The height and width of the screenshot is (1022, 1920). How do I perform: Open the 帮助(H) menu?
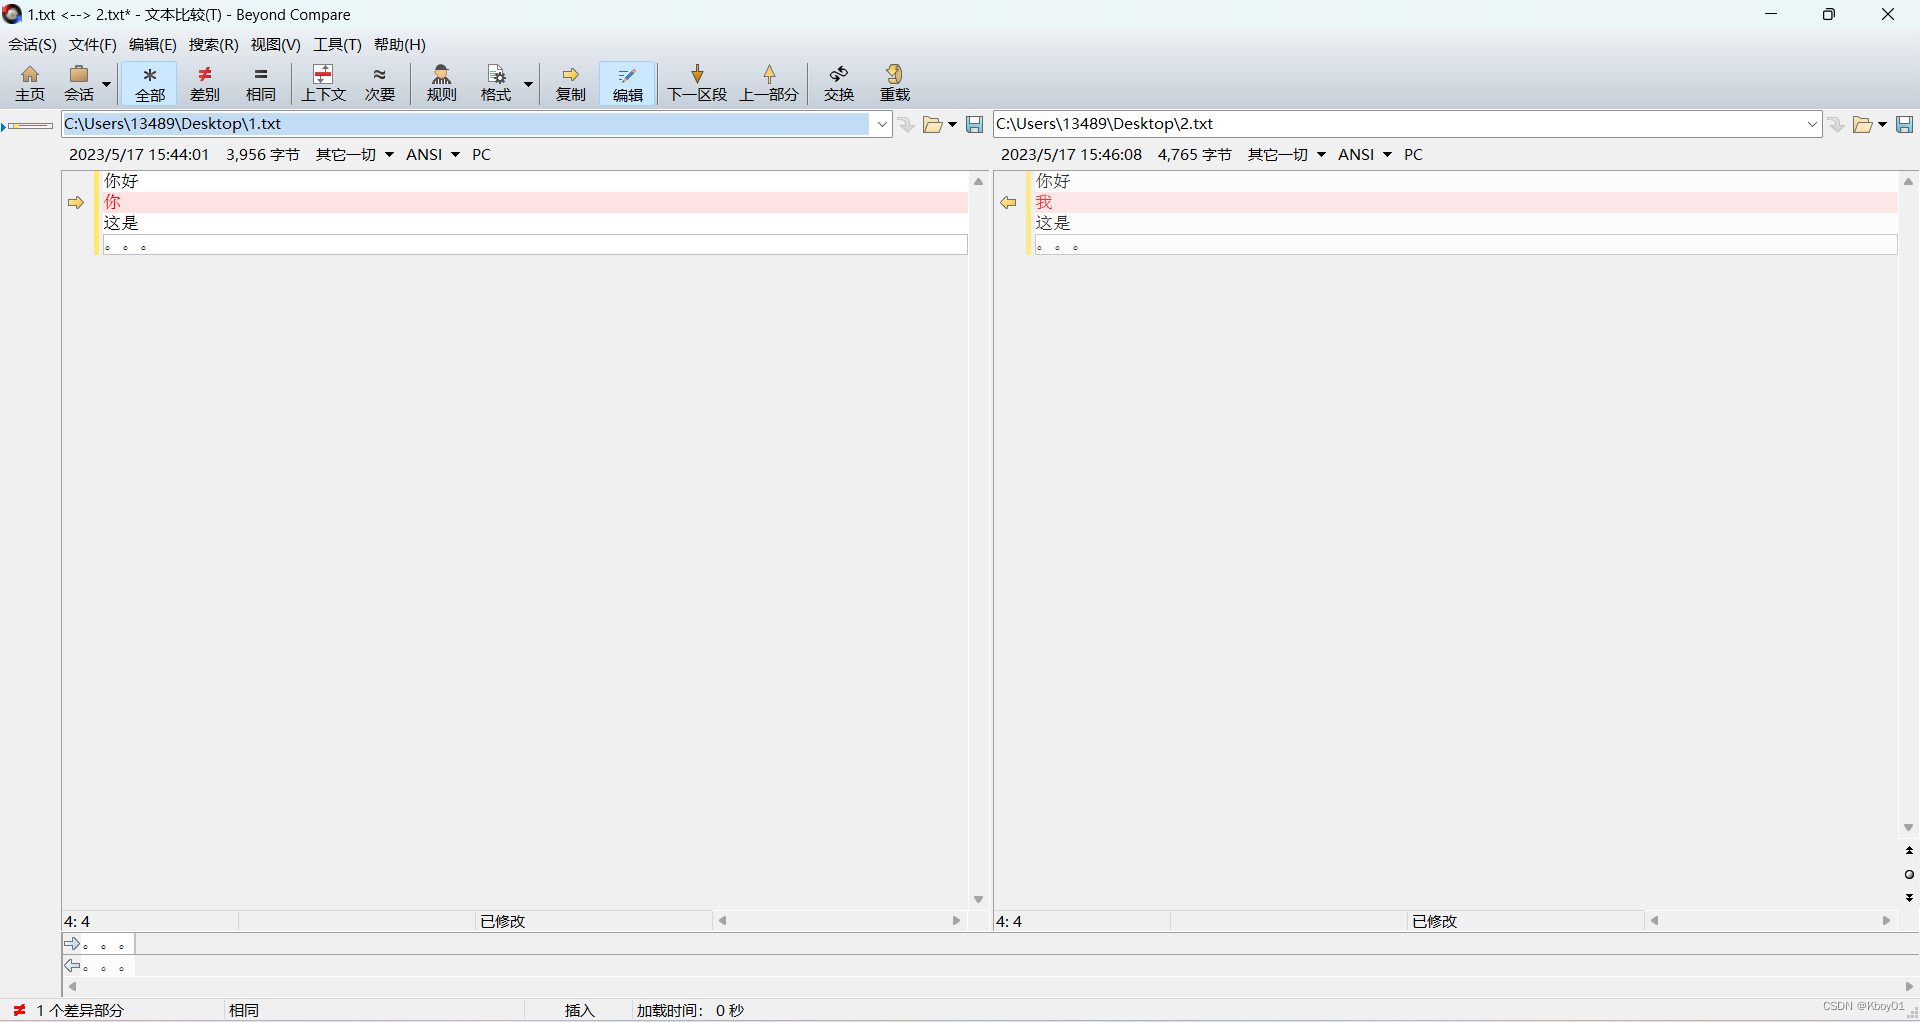[400, 45]
